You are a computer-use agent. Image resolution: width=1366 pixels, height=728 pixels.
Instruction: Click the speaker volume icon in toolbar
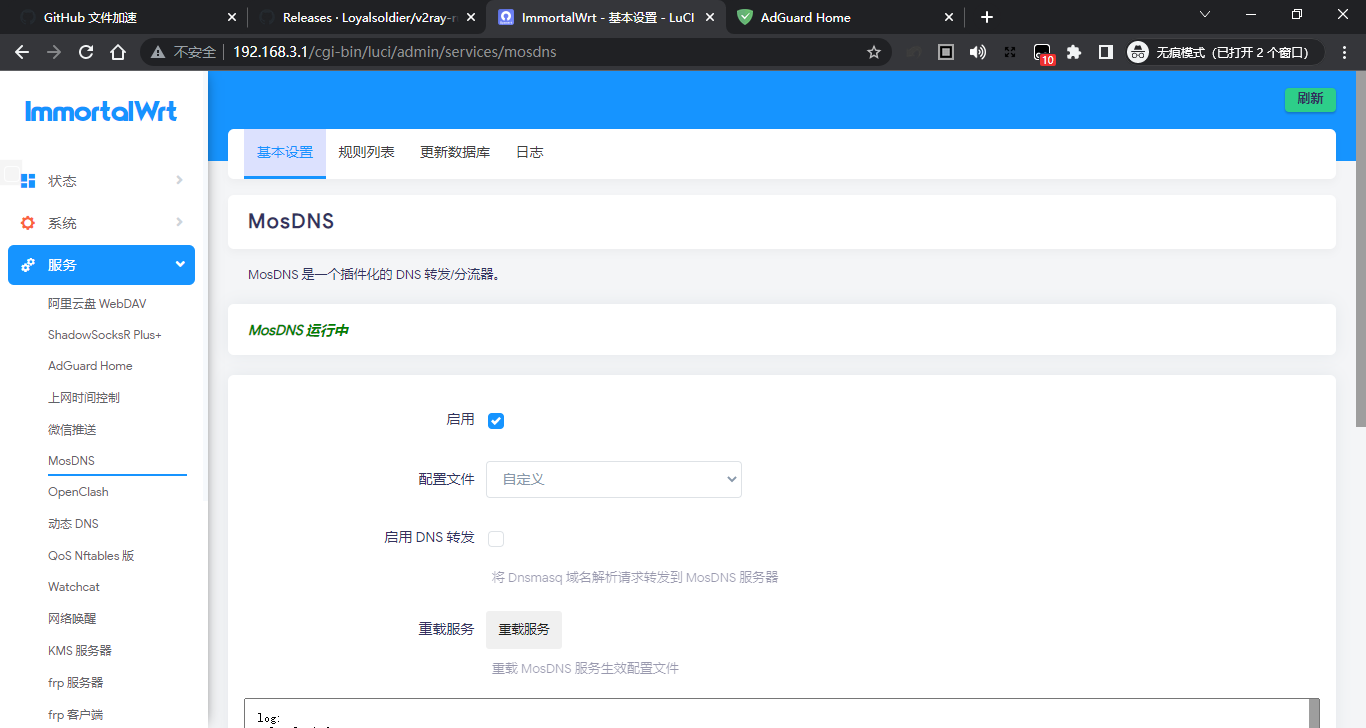(x=977, y=52)
